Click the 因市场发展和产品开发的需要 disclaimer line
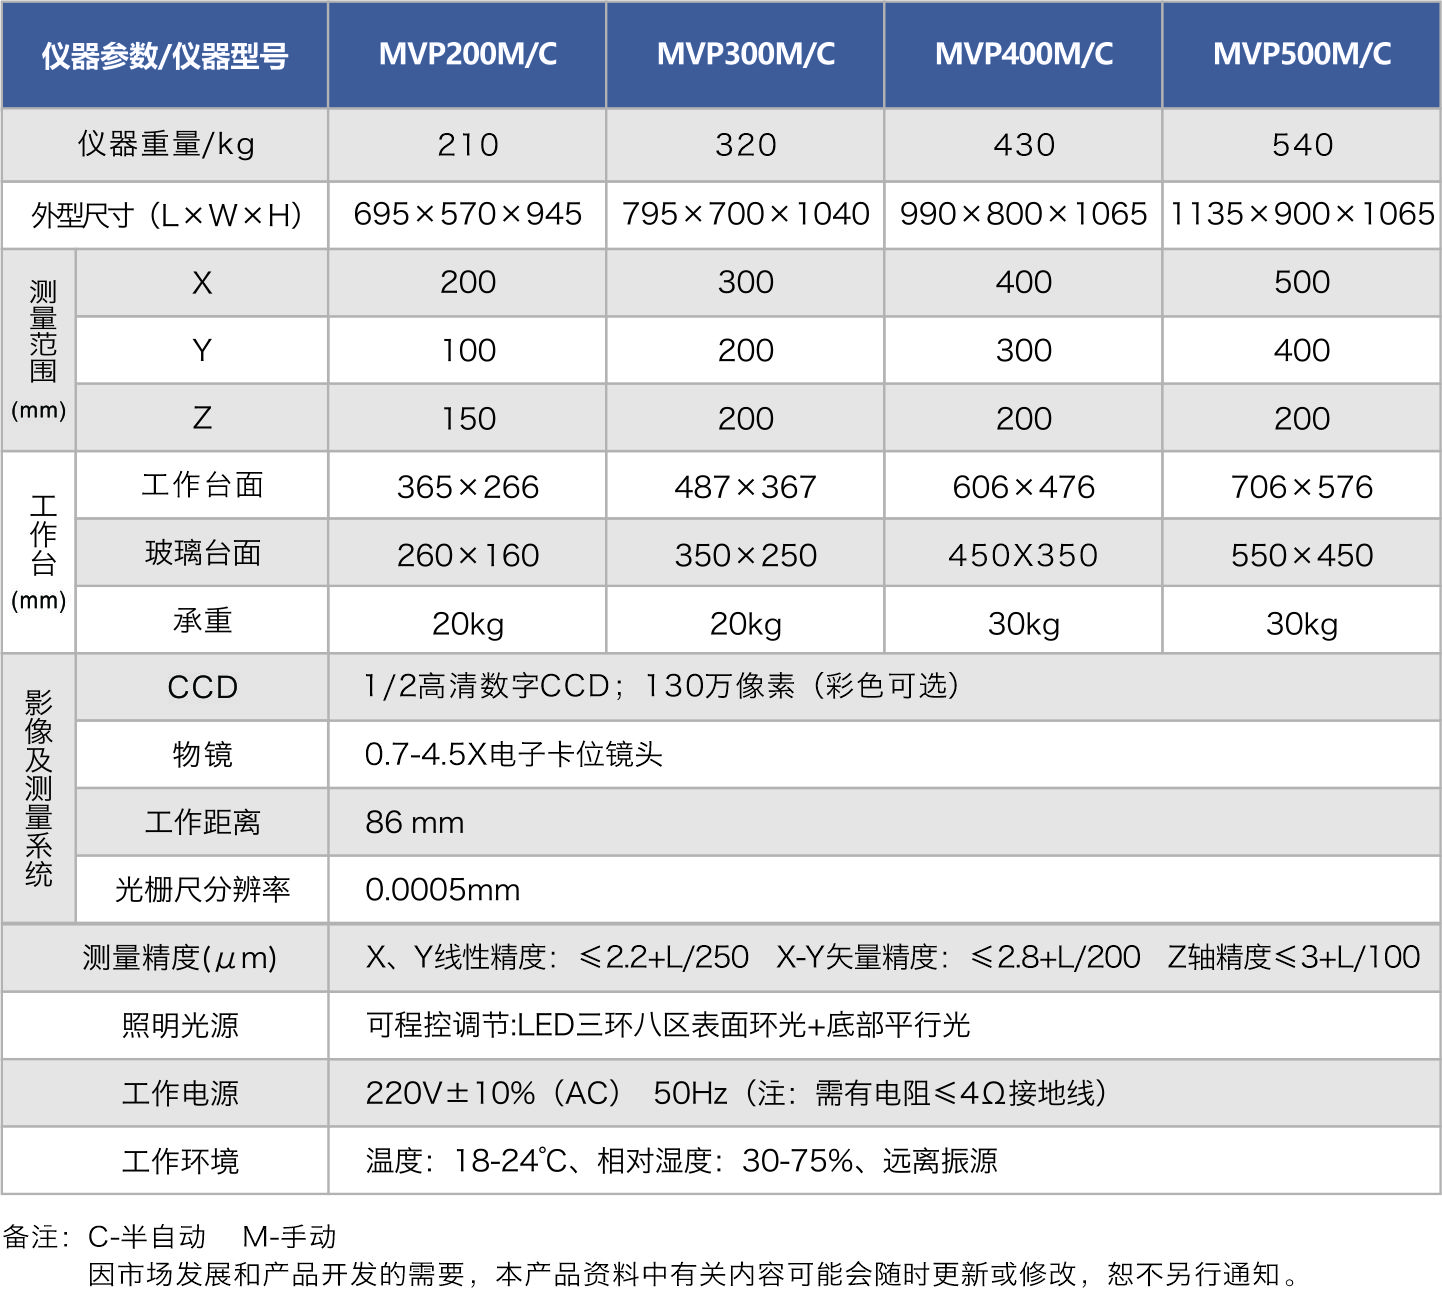 [x=696, y=1274]
